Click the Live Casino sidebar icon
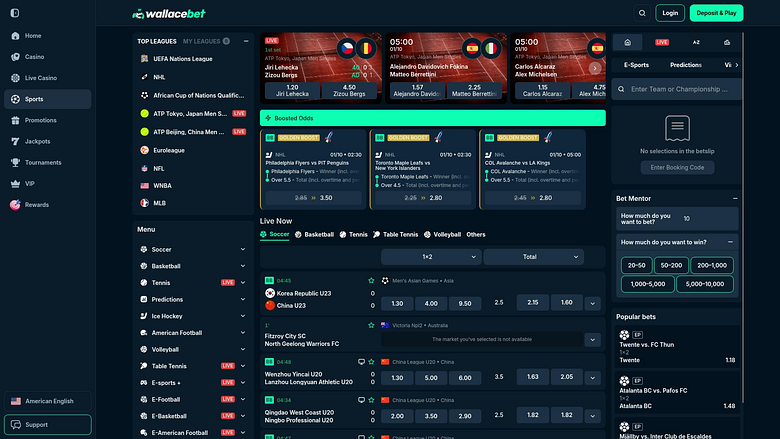The width and height of the screenshot is (780, 439). (x=15, y=78)
